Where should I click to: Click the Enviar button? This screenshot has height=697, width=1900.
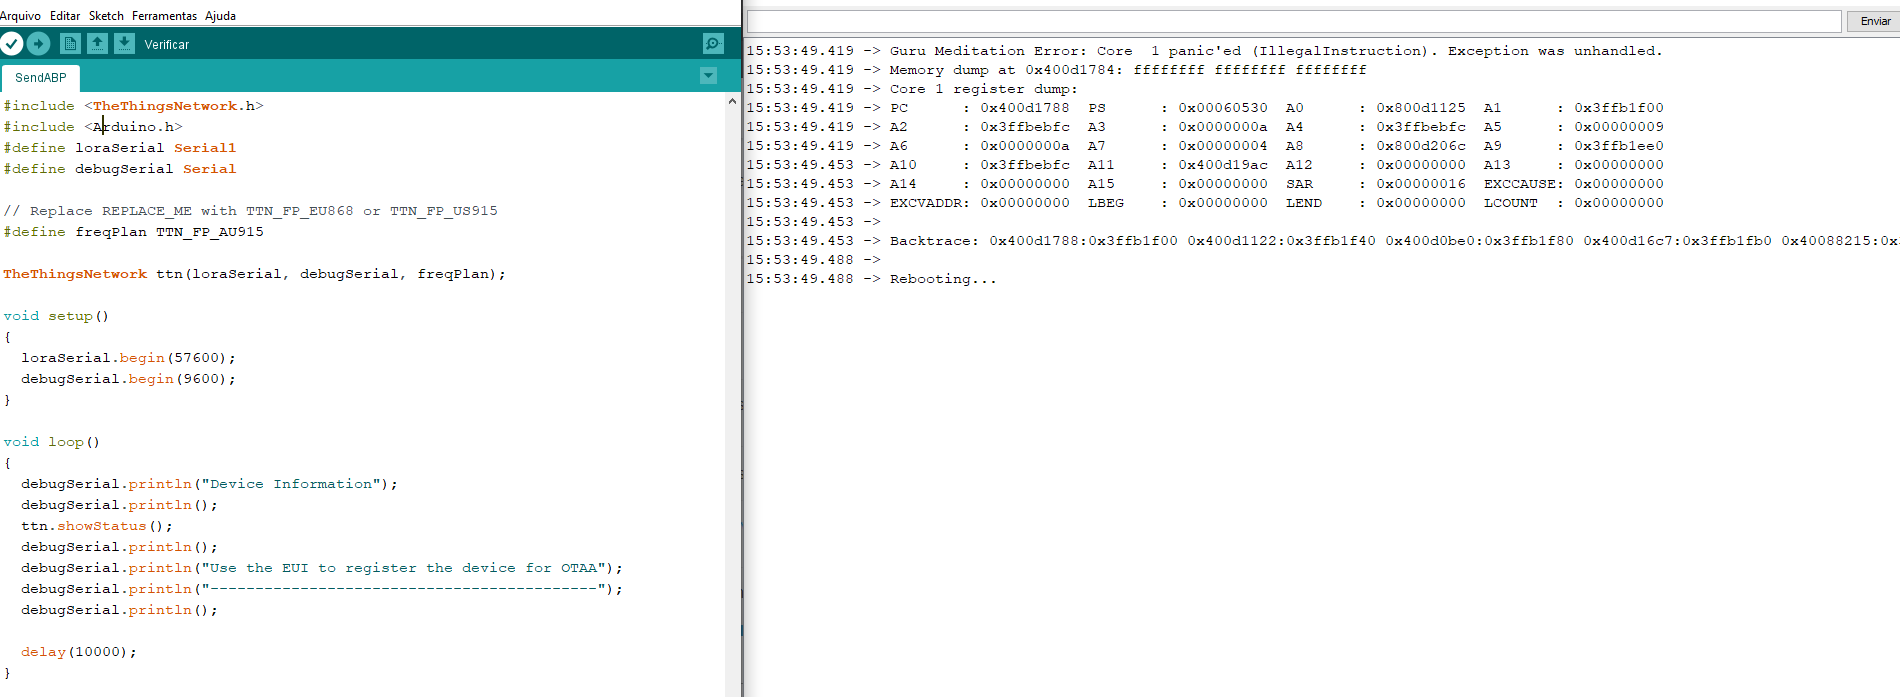1875,21
